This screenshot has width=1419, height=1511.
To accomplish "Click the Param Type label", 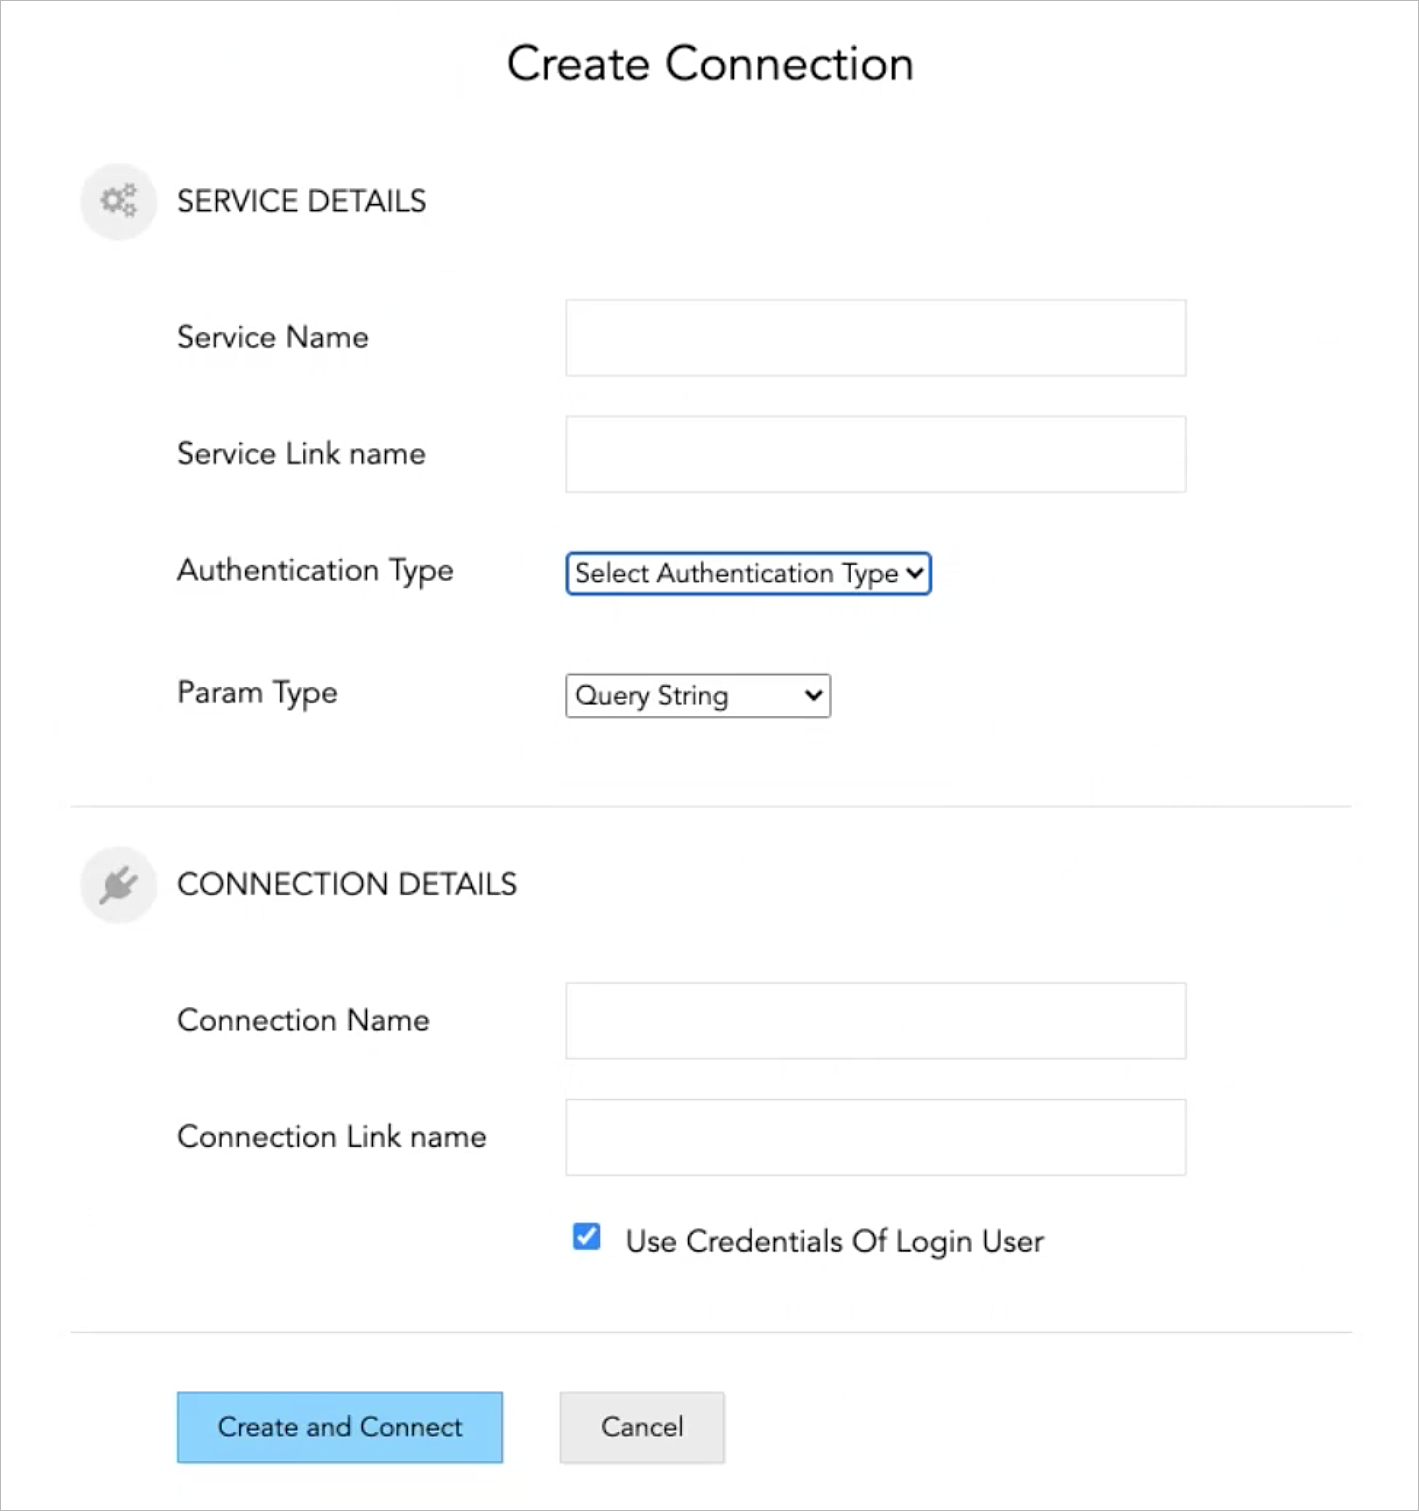I will [257, 693].
